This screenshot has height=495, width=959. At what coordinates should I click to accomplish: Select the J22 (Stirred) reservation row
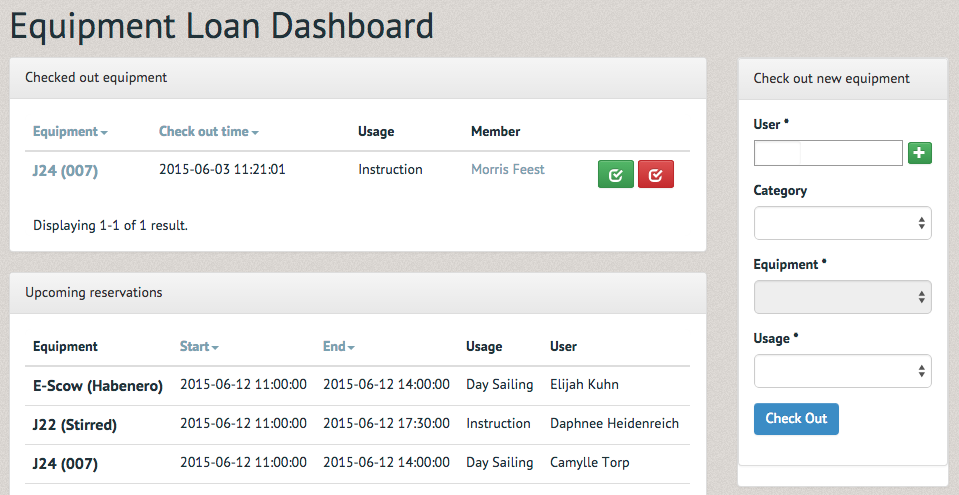[x=357, y=425]
